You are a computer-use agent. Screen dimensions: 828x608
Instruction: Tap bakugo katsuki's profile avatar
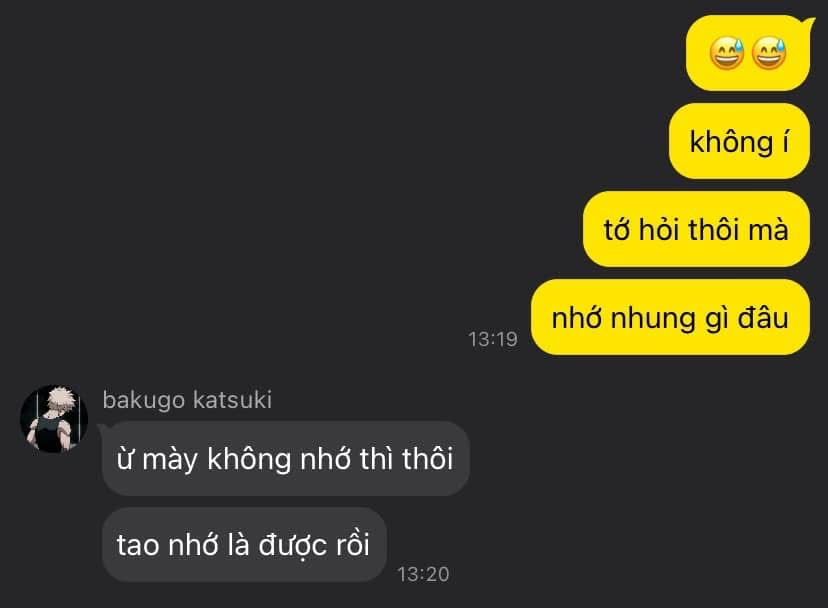[x=54, y=418]
